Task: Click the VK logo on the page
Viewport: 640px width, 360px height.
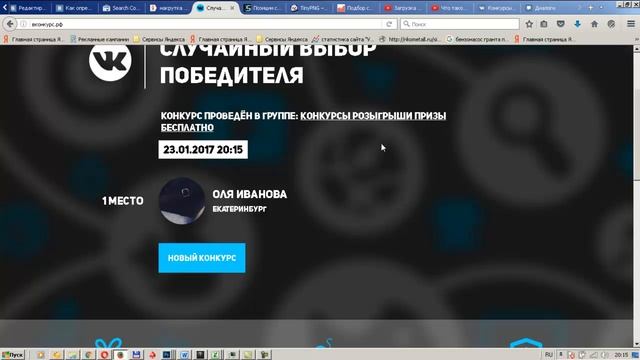Action: tap(110, 61)
